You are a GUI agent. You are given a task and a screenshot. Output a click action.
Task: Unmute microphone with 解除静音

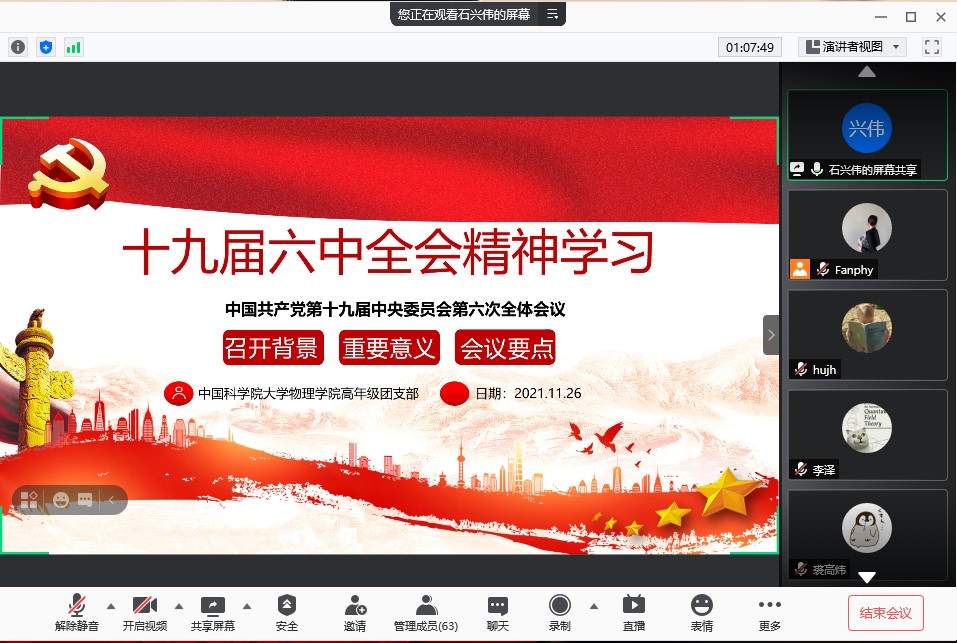77,613
